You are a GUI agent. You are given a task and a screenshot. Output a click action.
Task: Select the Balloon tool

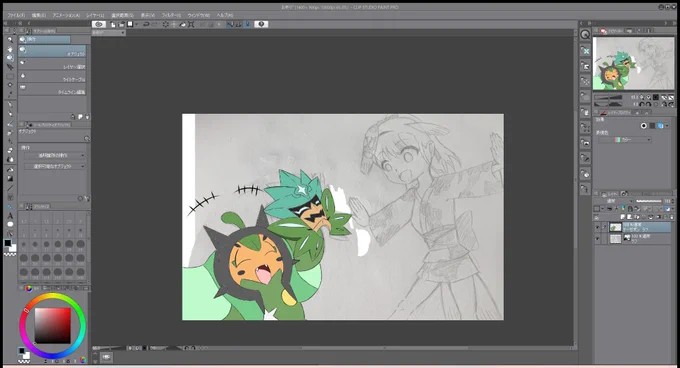10,224
